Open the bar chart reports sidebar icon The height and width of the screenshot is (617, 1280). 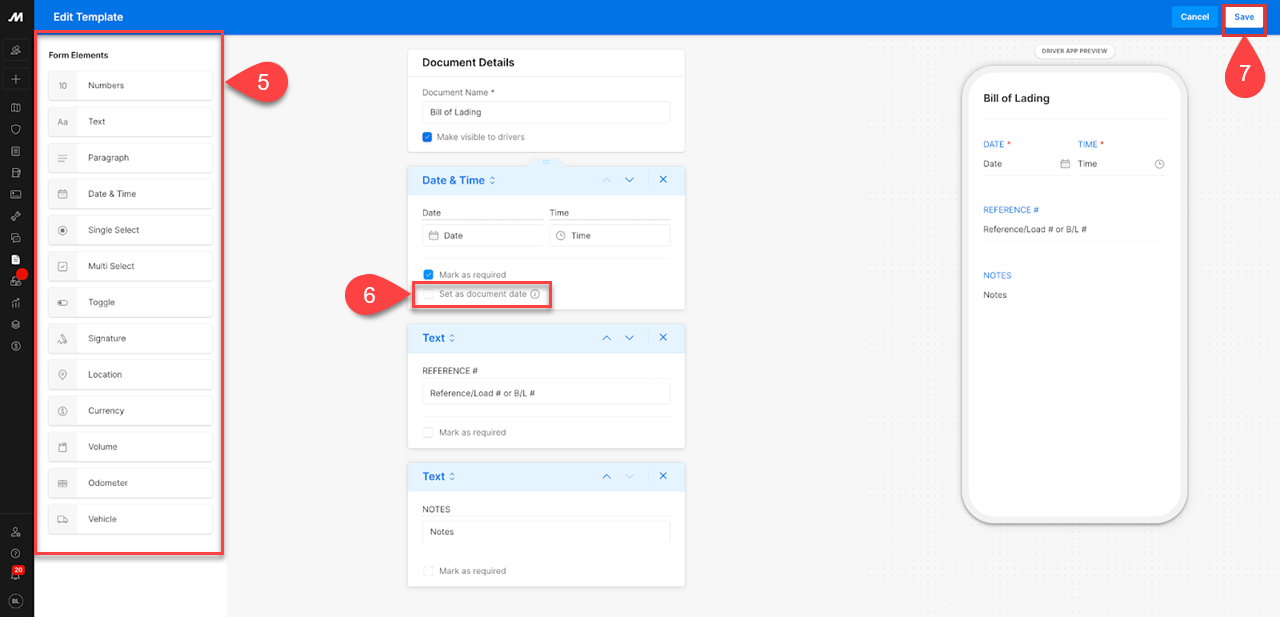tap(16, 303)
